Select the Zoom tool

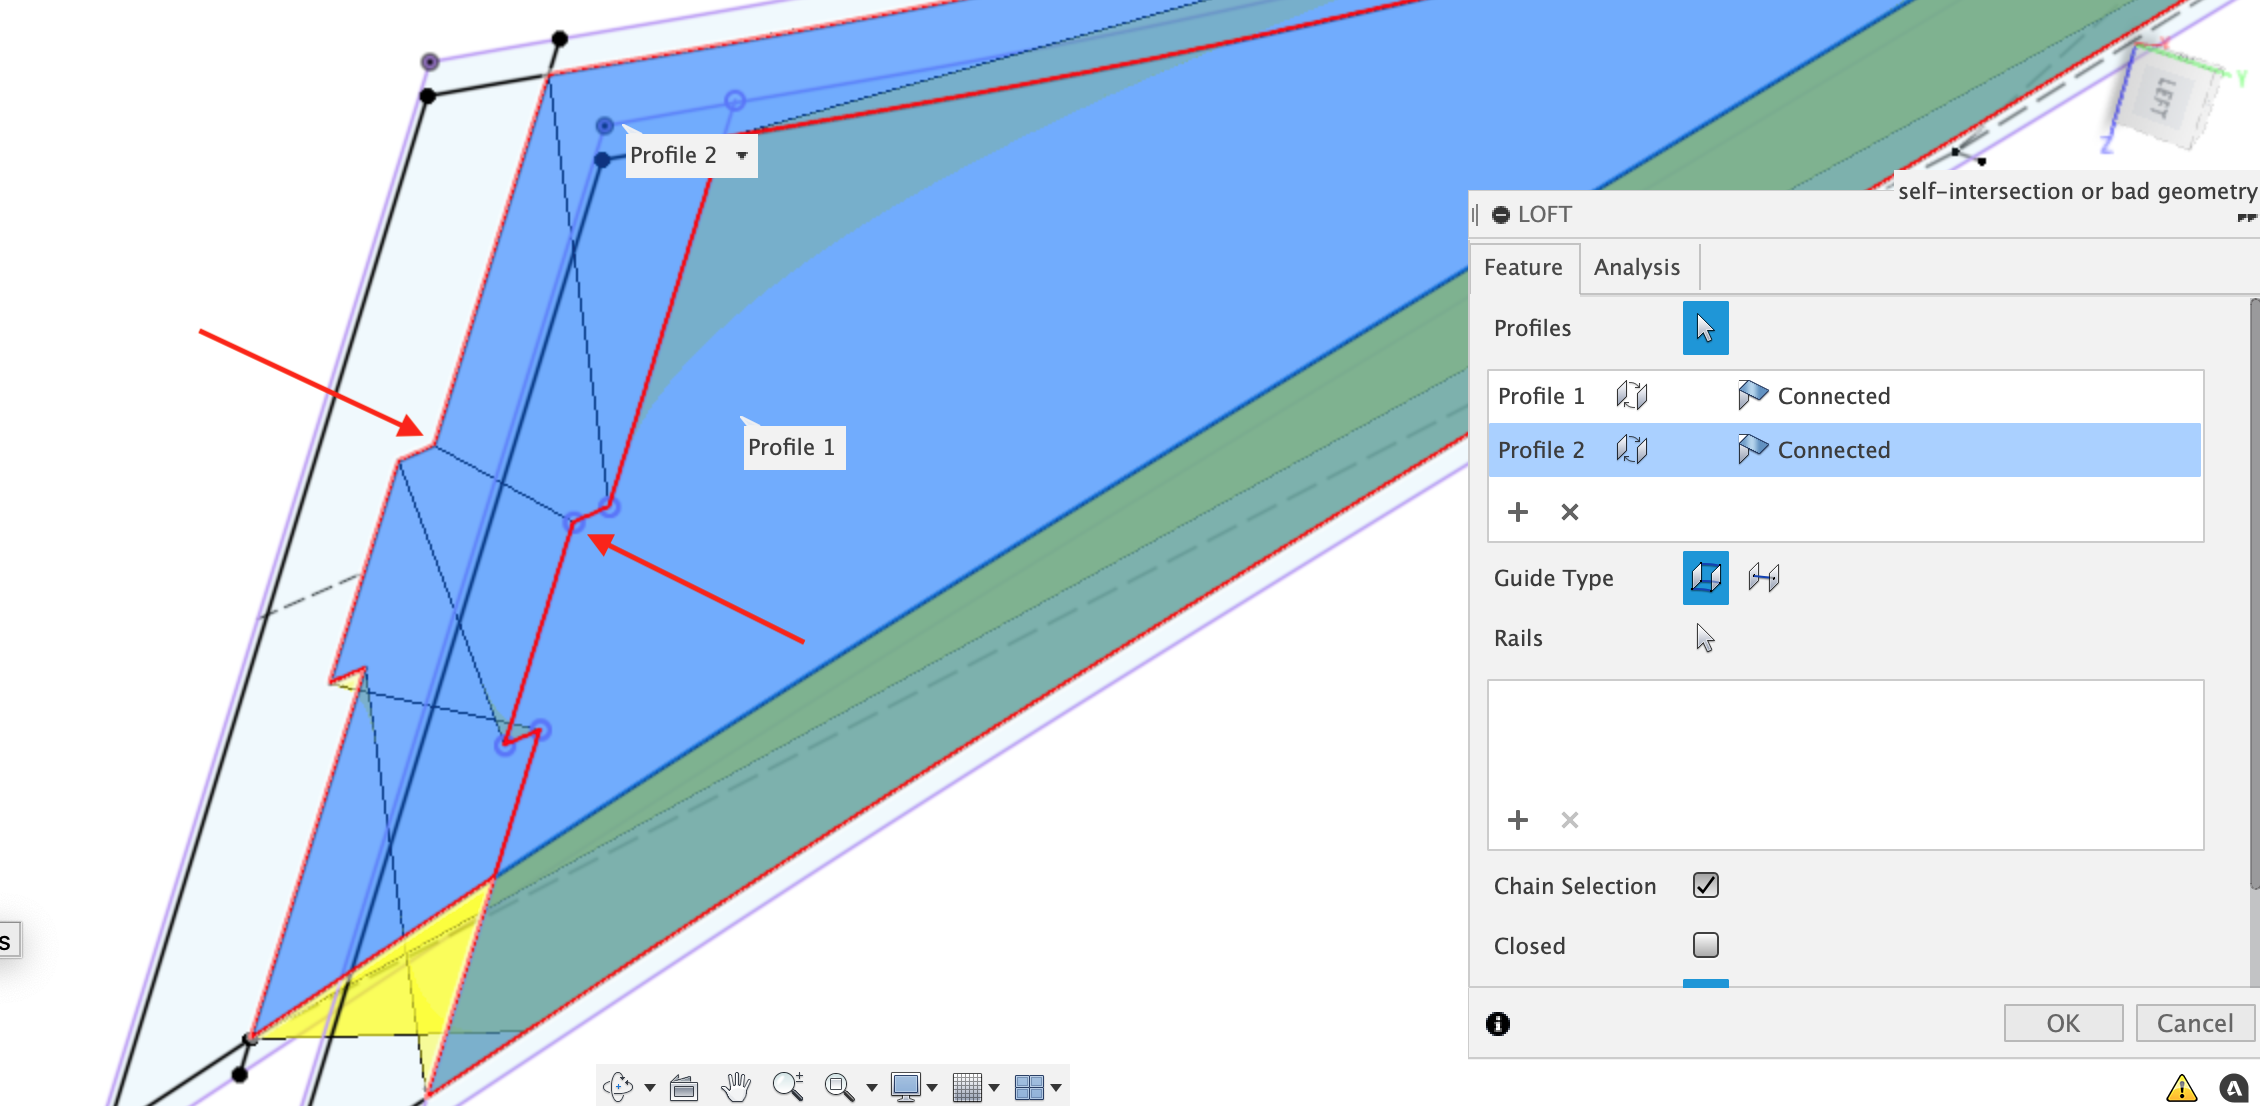click(x=788, y=1086)
